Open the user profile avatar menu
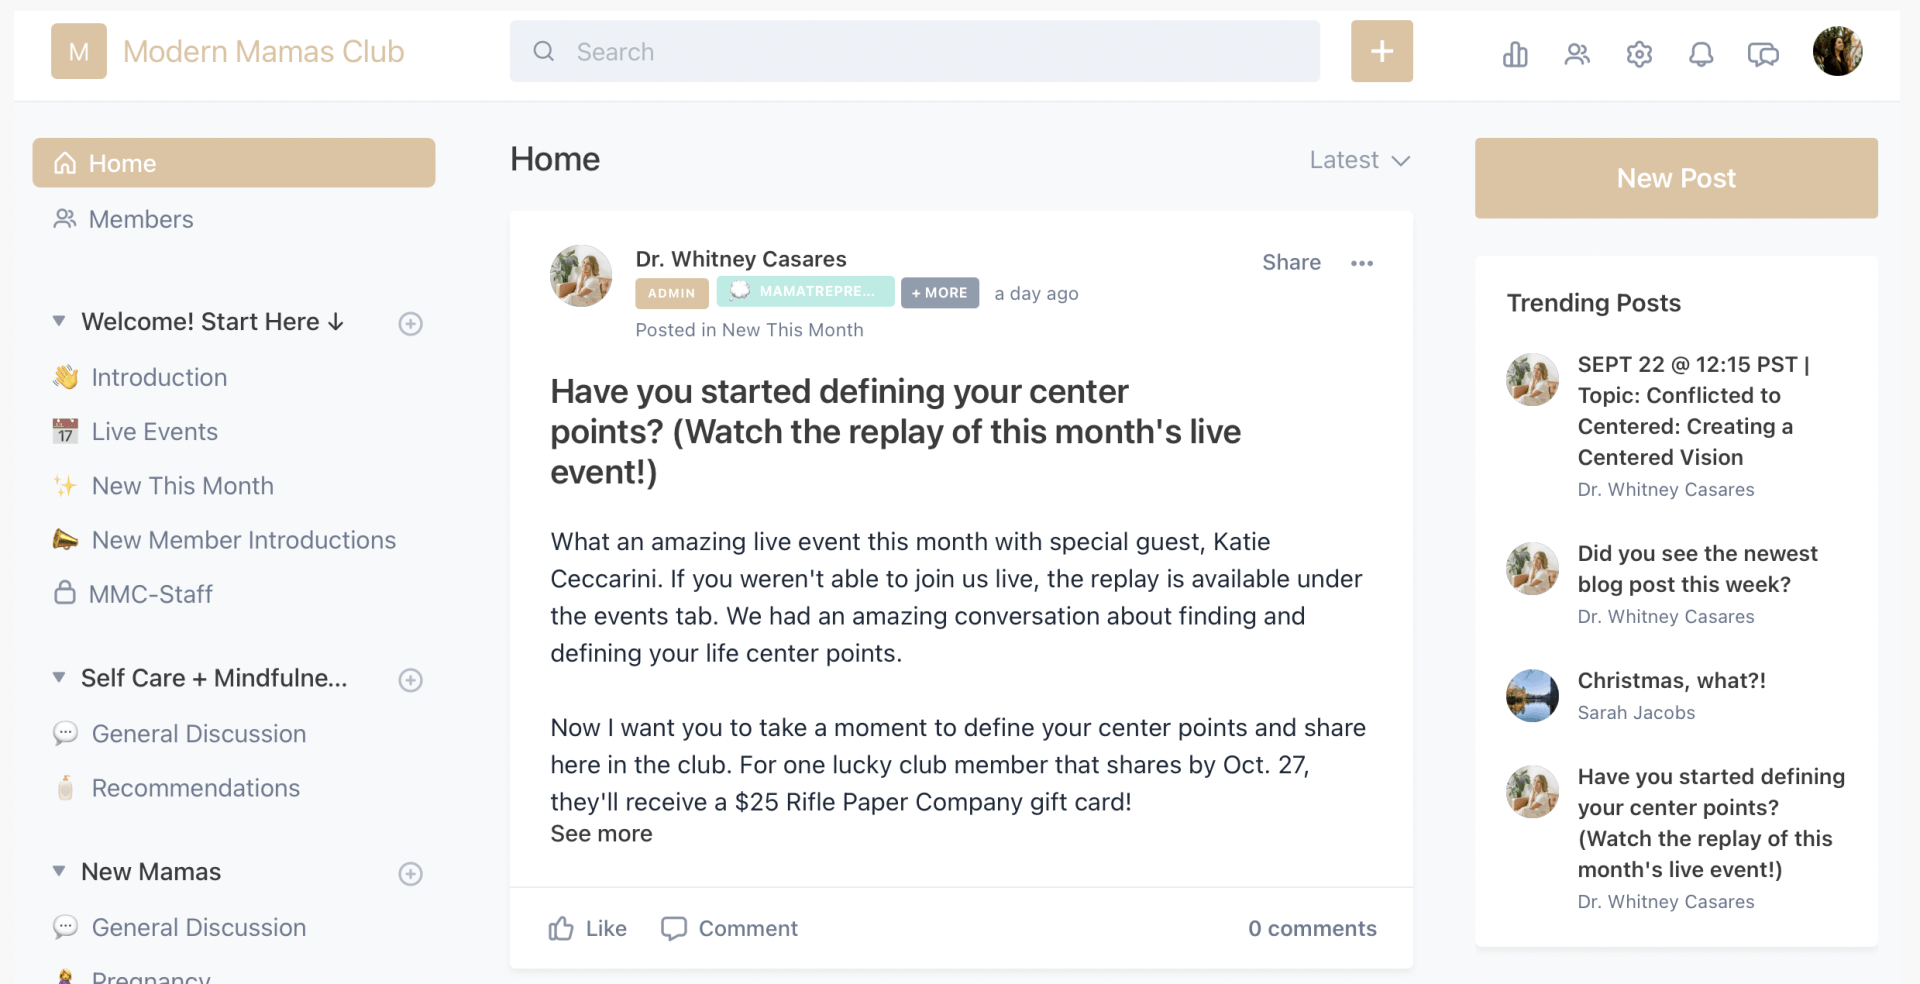1920x984 pixels. click(1837, 52)
